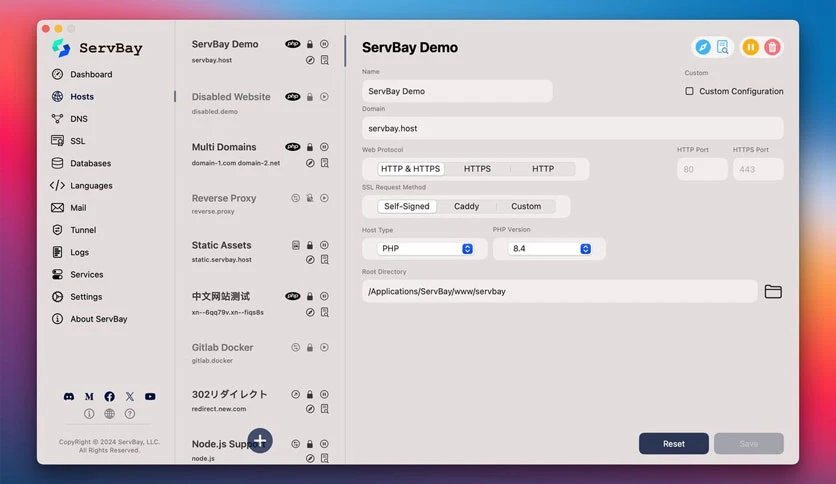The width and height of the screenshot is (836, 484).
Task: Open Host Type PHP dropdown
Action: [425, 249]
